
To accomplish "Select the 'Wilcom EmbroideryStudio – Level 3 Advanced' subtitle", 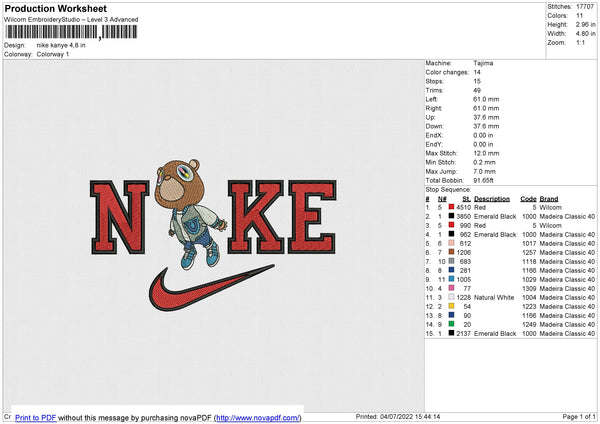I will [71, 19].
